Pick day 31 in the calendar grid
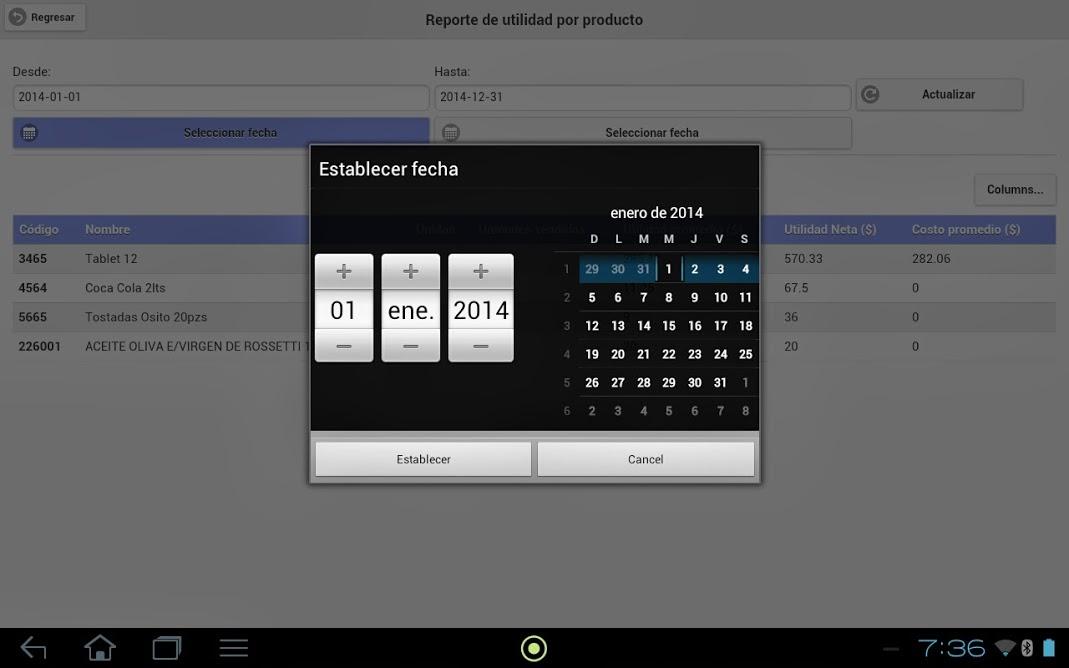The image size is (1069, 668). click(720, 383)
